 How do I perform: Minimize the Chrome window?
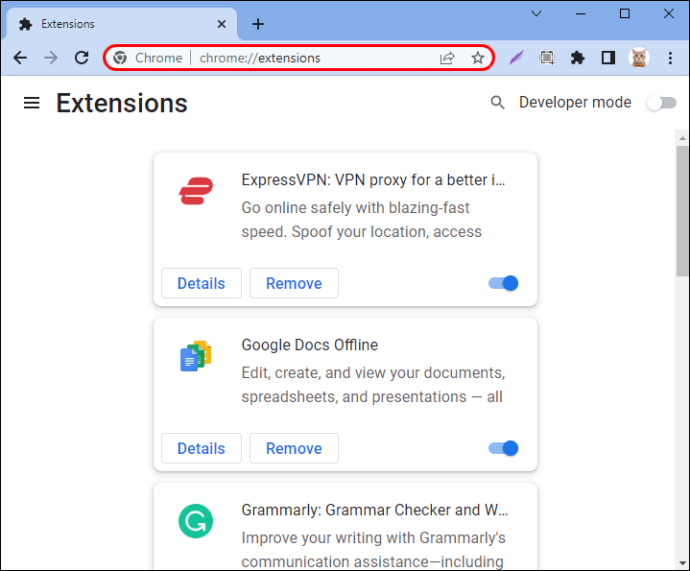pos(581,14)
